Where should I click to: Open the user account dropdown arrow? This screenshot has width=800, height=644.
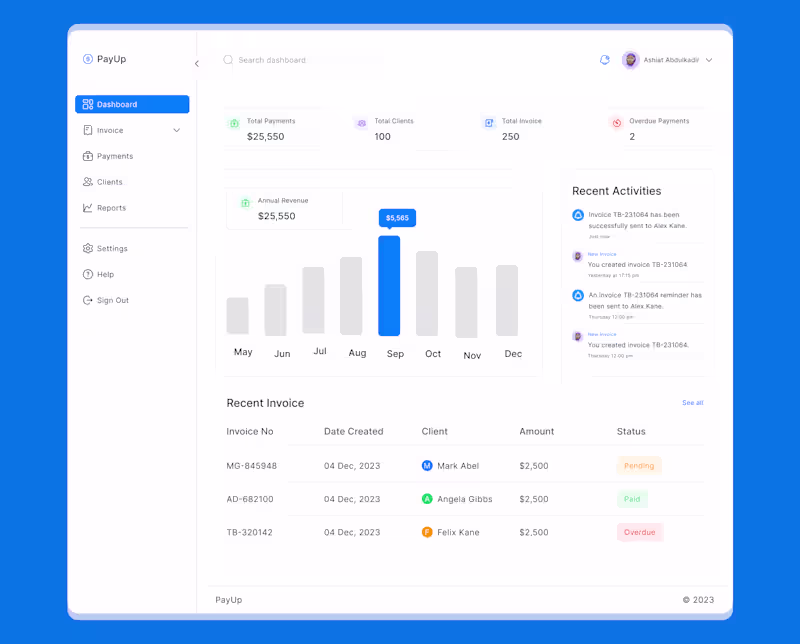coord(709,60)
